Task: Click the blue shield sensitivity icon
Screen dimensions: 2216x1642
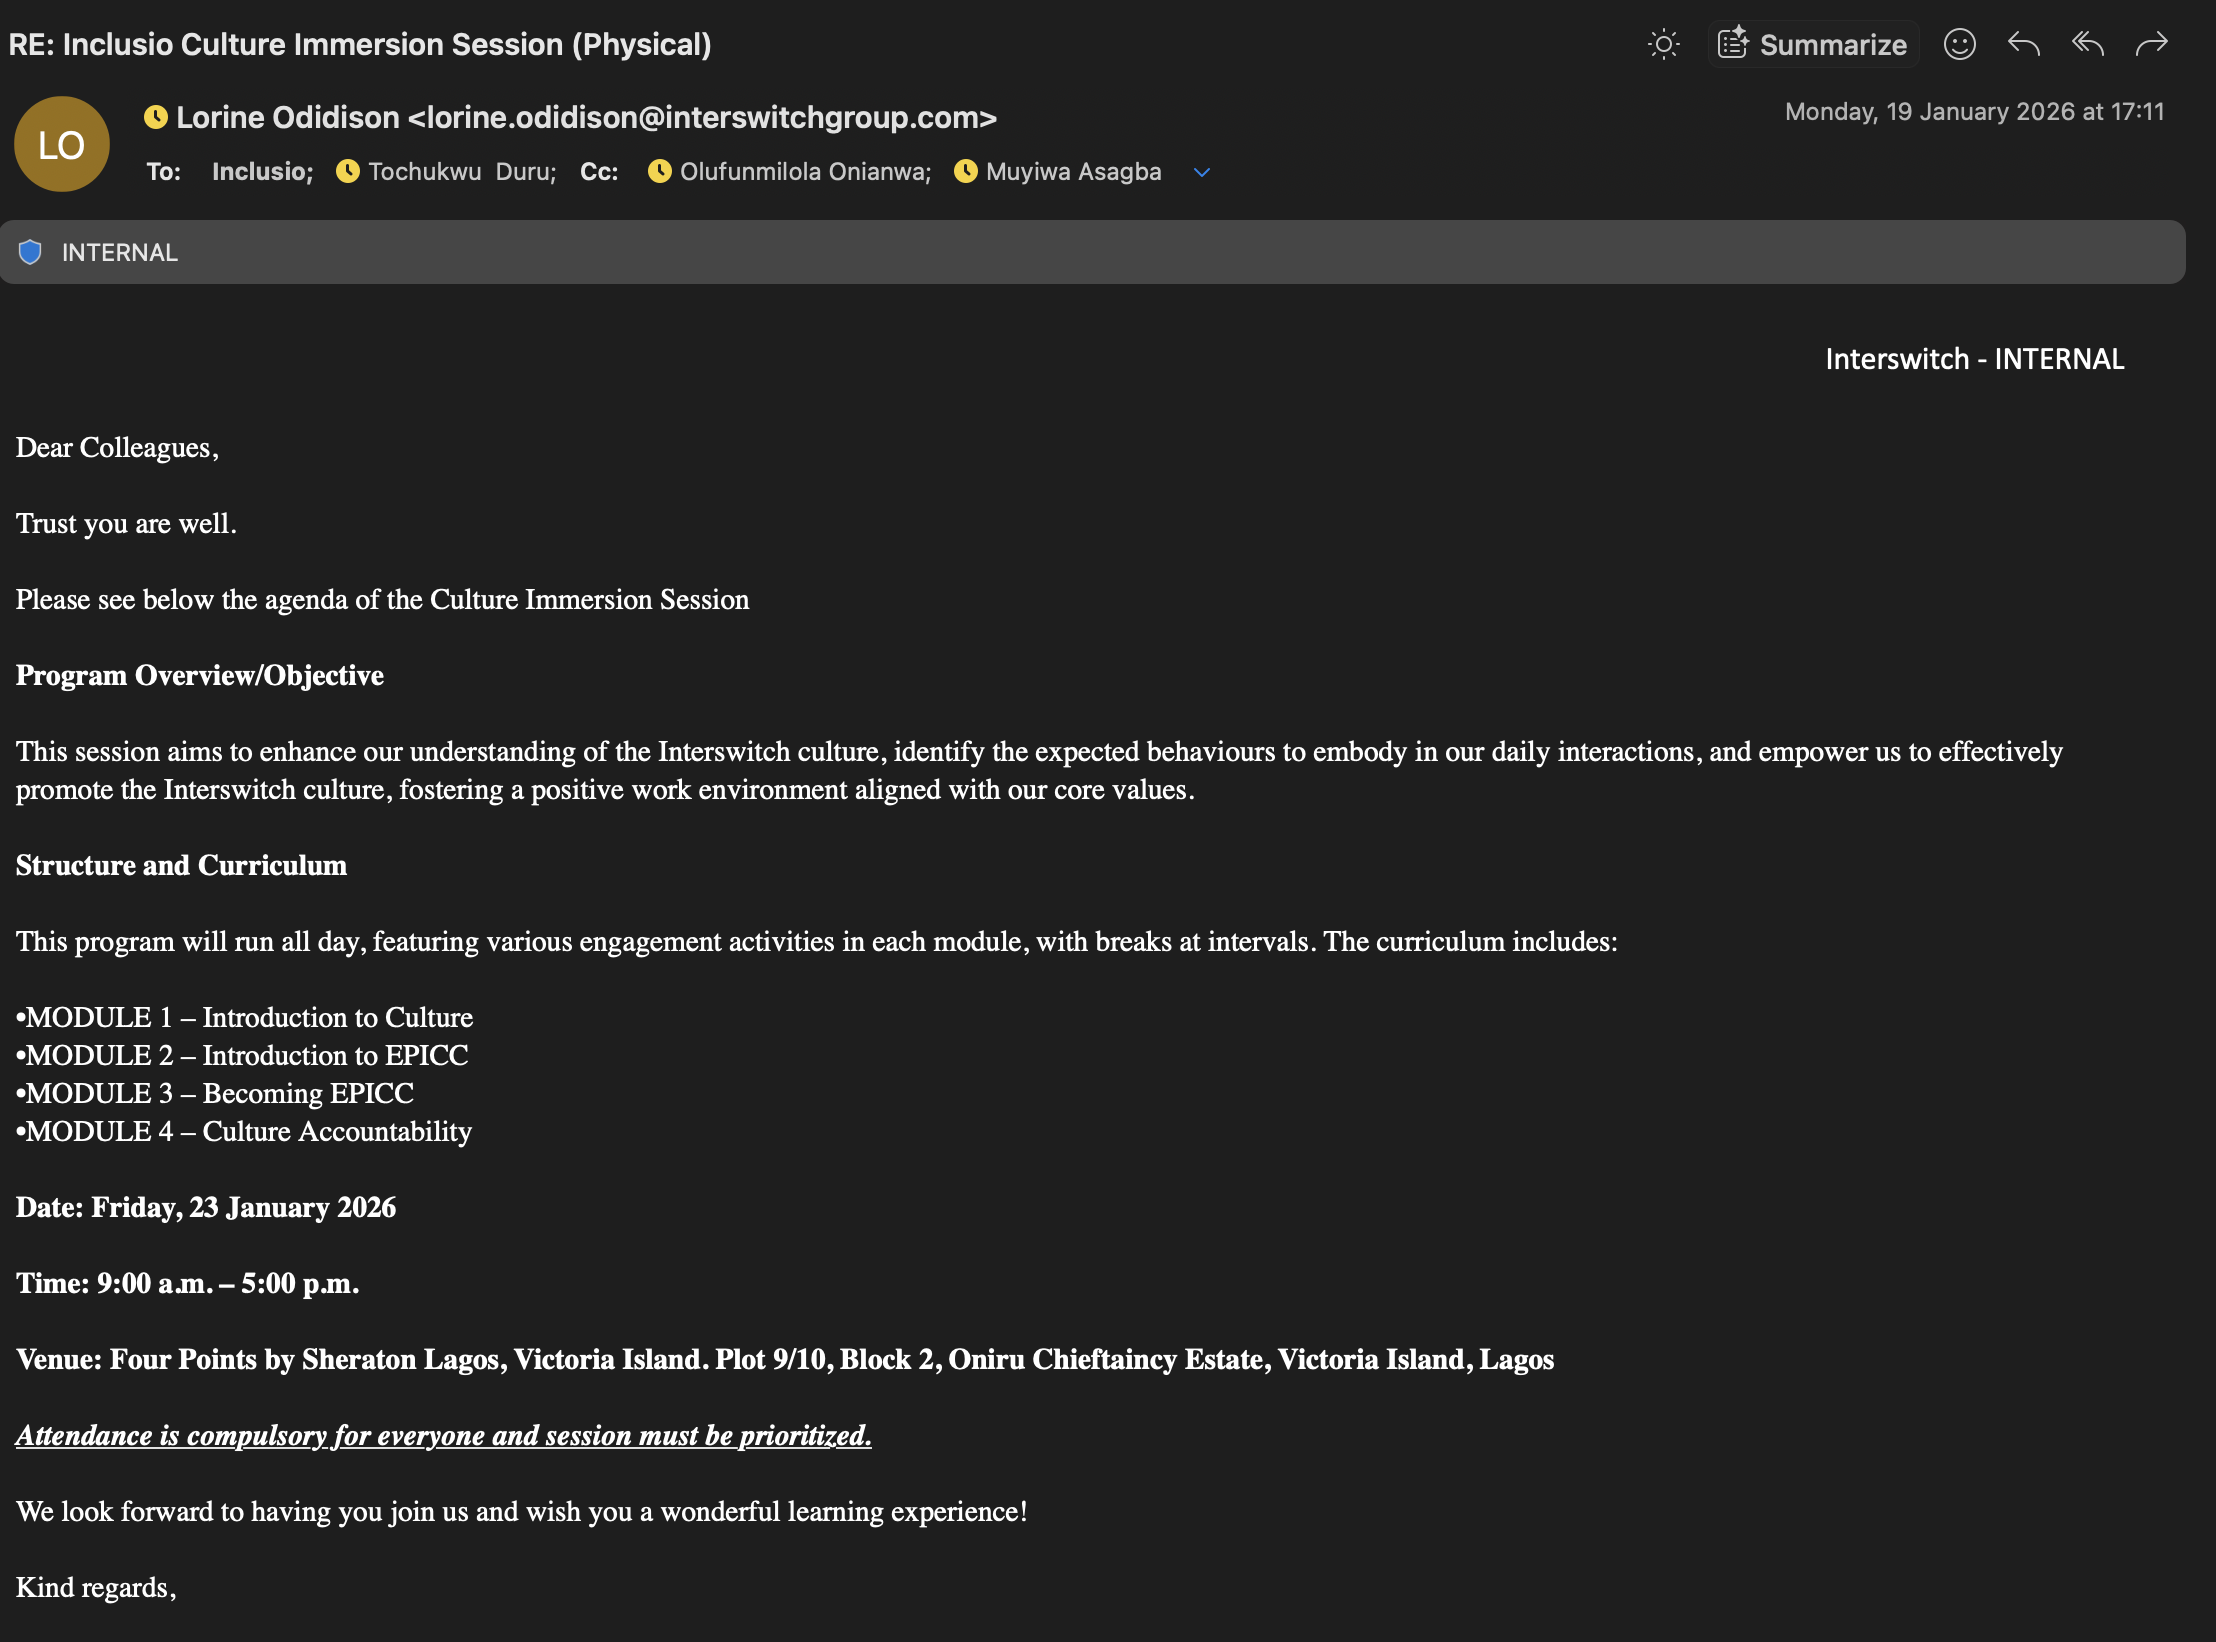Action: point(30,252)
